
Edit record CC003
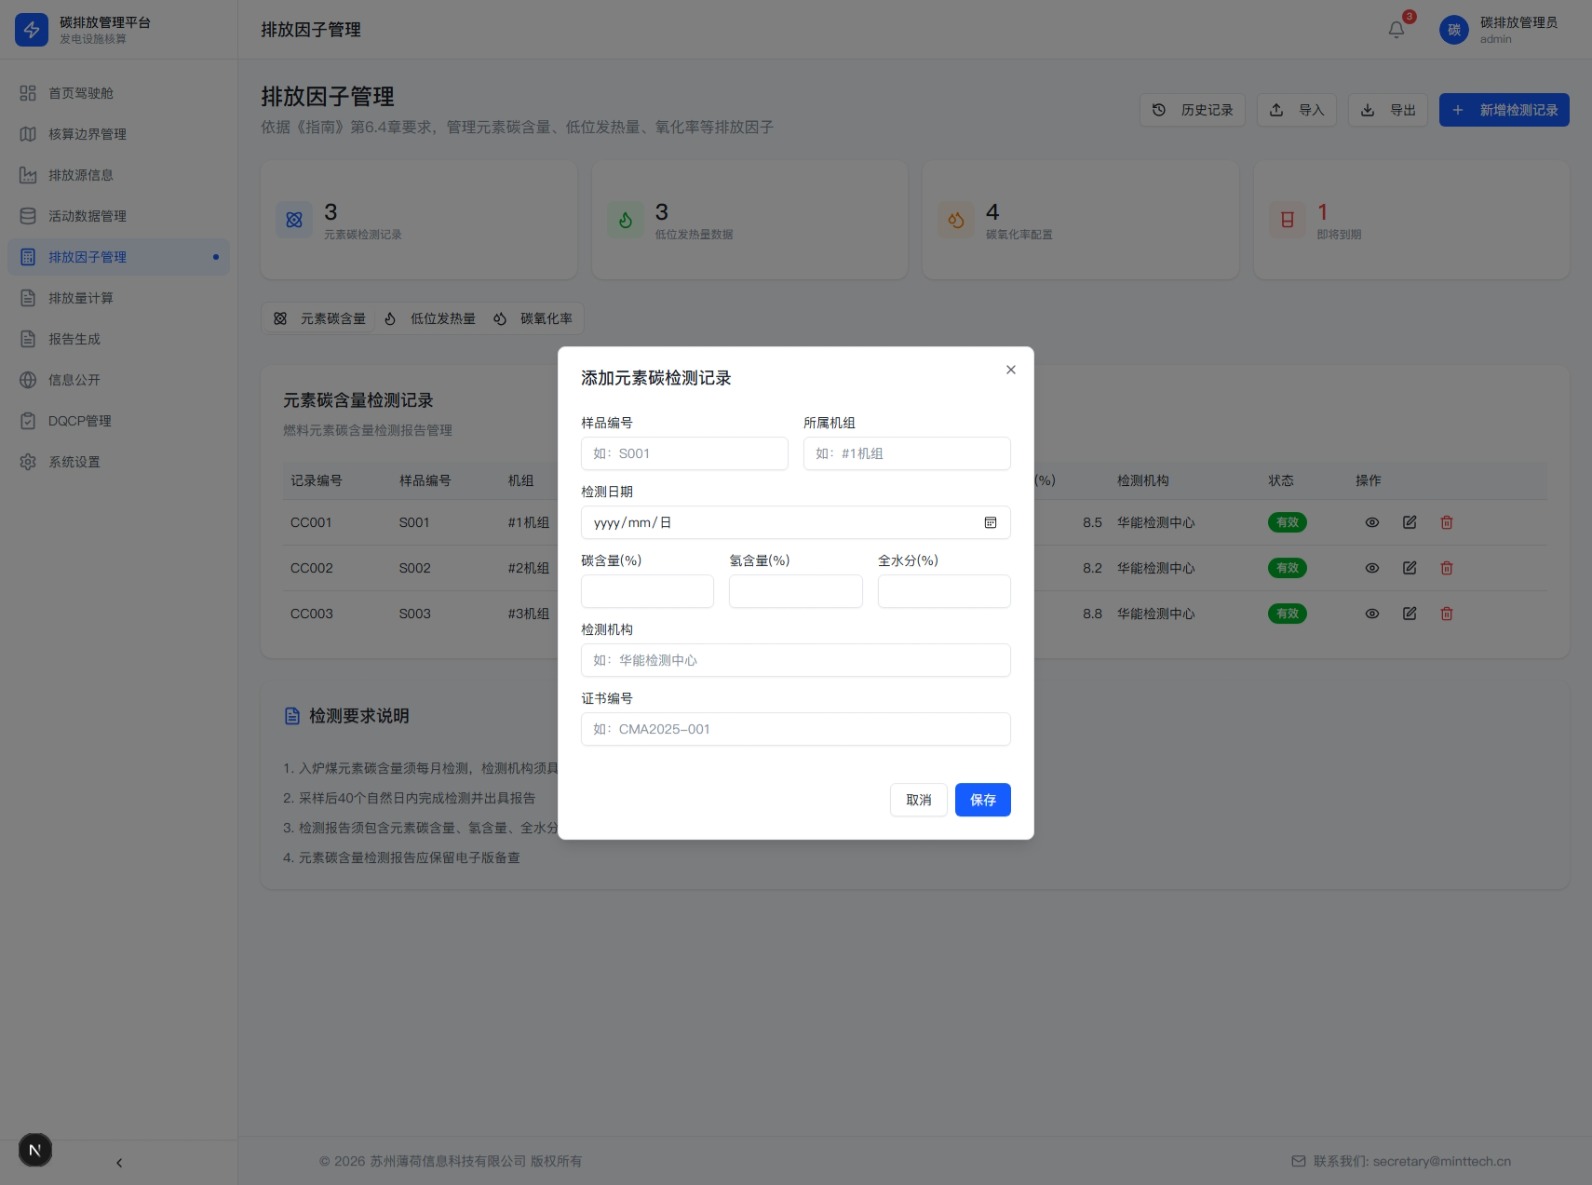(1409, 614)
